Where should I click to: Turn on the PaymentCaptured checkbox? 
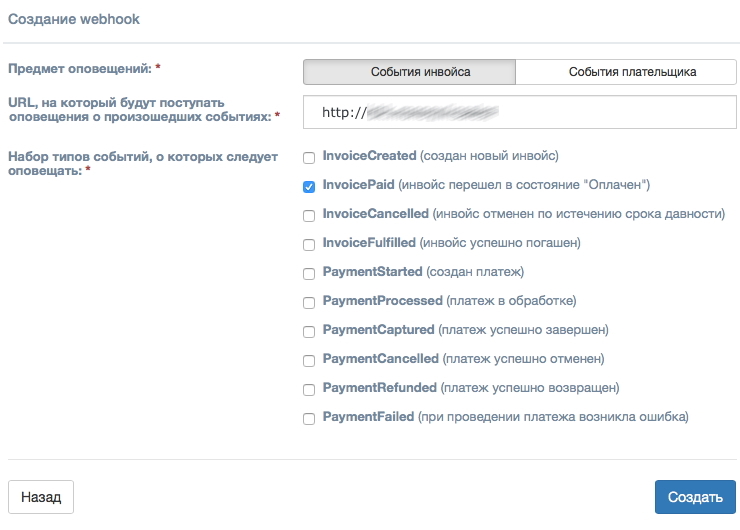pos(309,331)
